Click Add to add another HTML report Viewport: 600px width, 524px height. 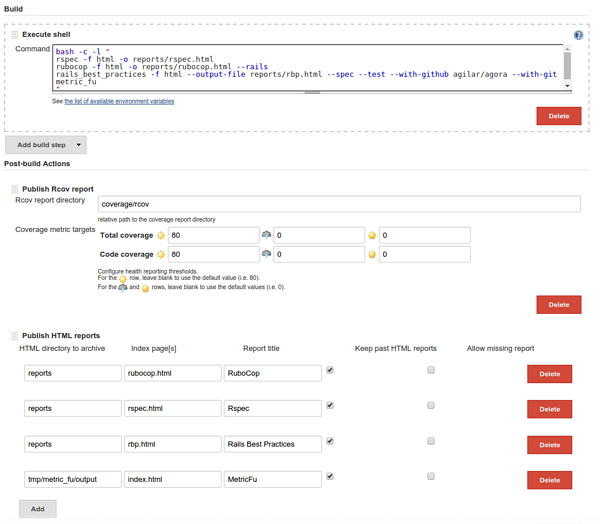click(37, 509)
